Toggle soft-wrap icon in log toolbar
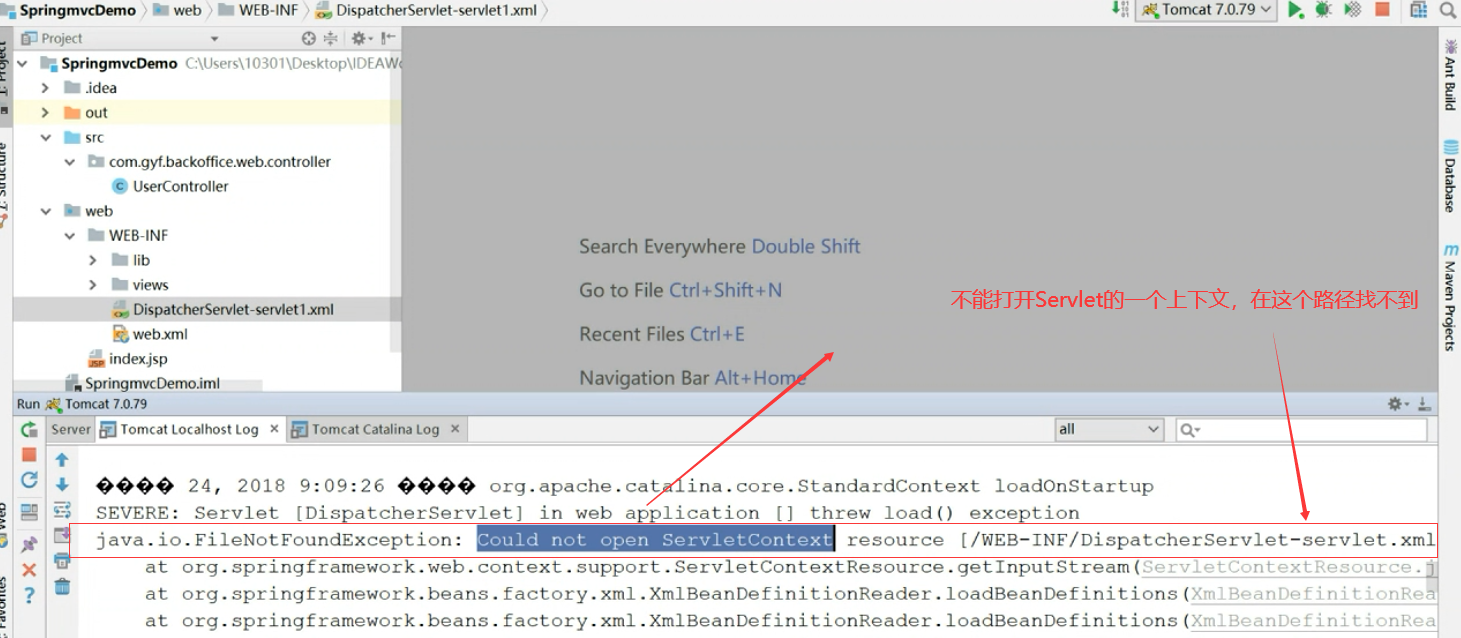 click(x=62, y=510)
